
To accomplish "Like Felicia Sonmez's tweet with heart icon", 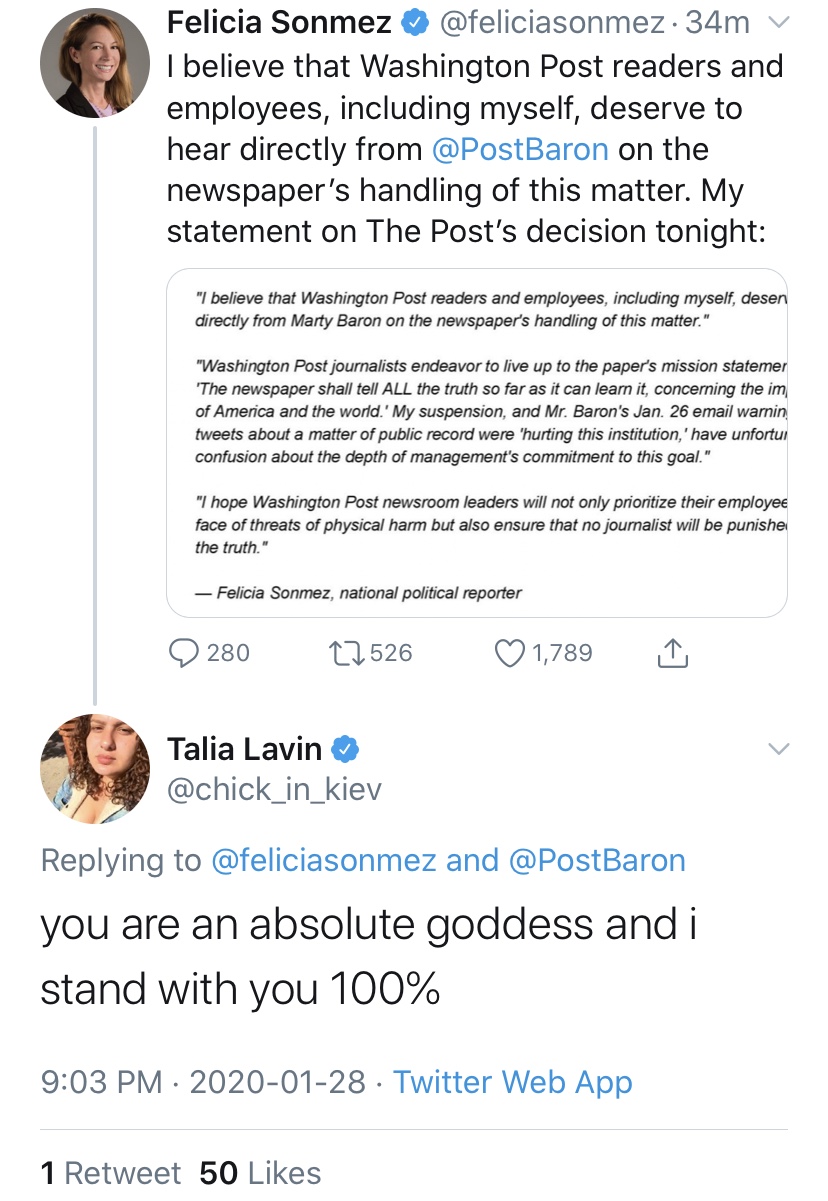I will (x=510, y=653).
